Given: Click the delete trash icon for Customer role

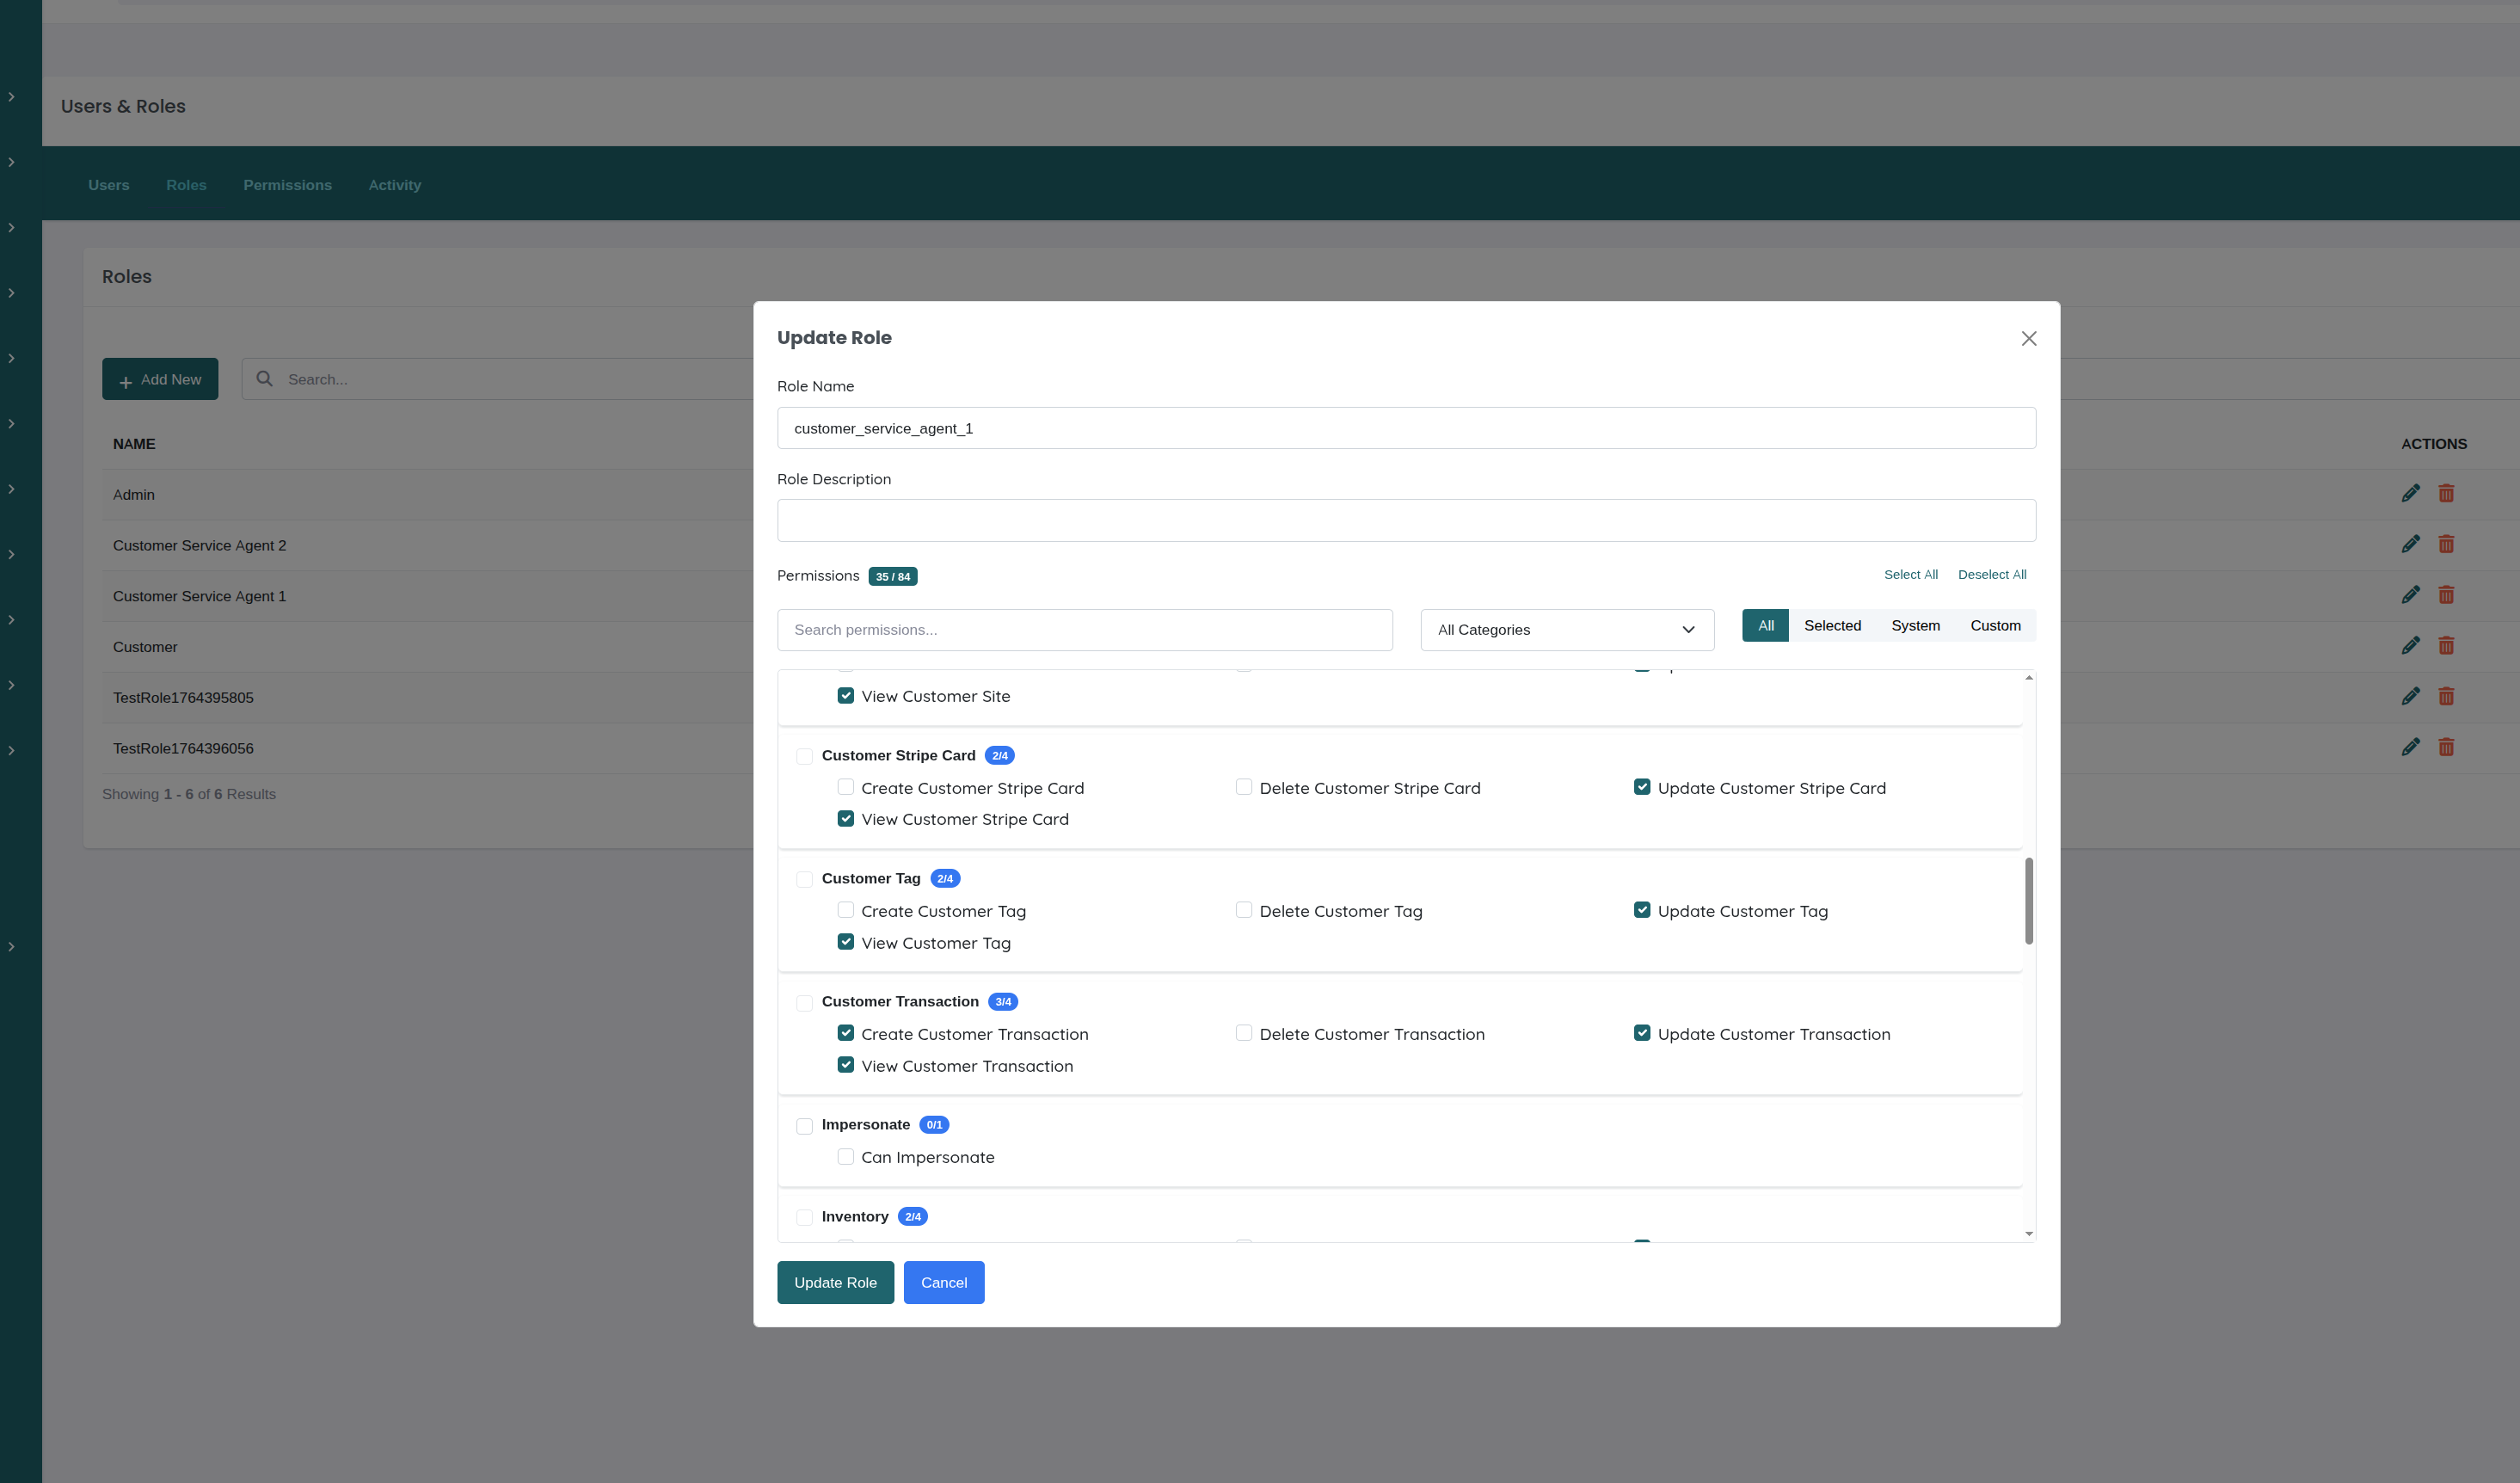Looking at the screenshot, I should [2446, 645].
